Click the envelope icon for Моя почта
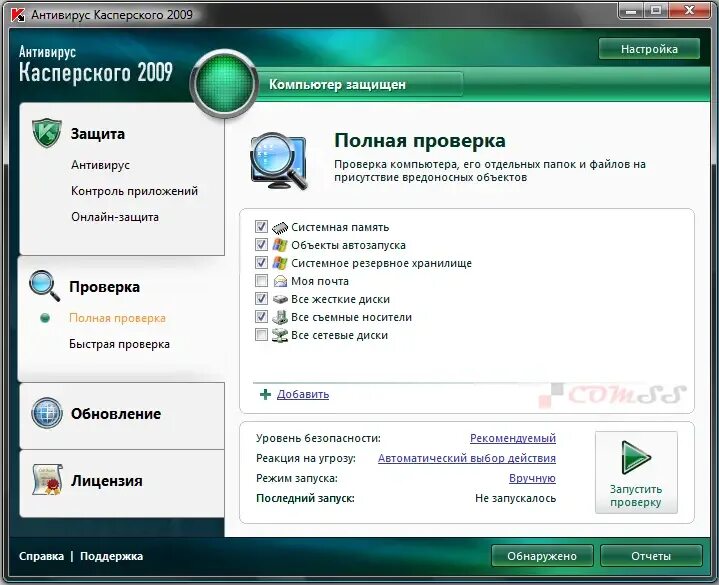This screenshot has width=719, height=585. click(280, 281)
